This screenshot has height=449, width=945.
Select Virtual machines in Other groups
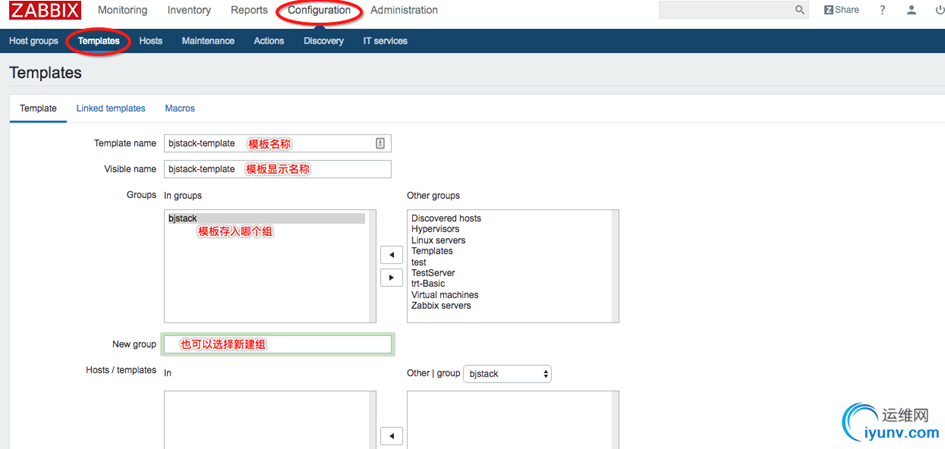pyautogui.click(x=445, y=295)
